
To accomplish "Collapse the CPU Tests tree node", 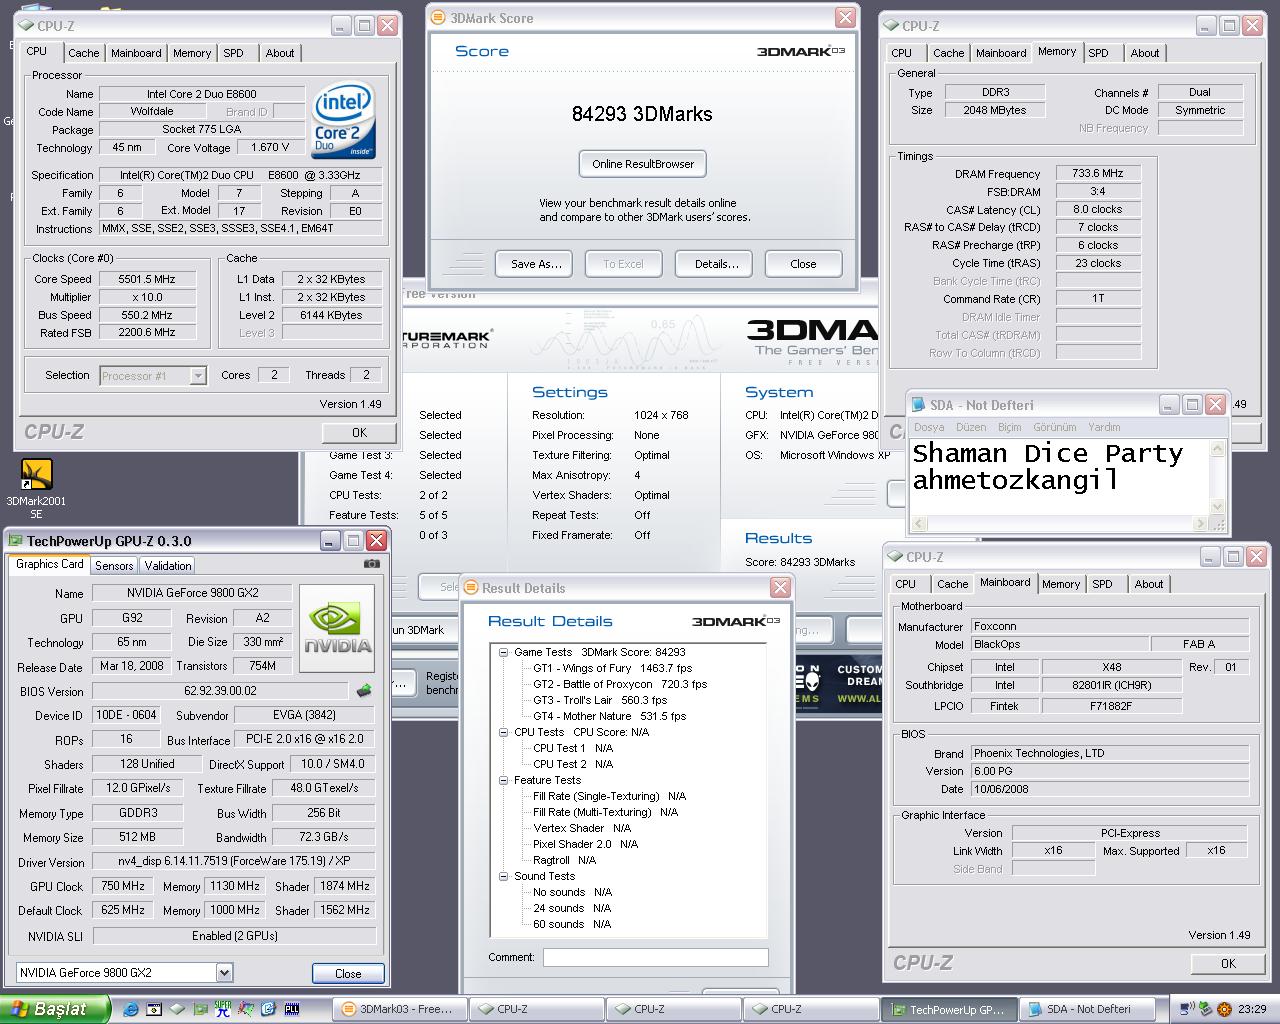I will (504, 732).
